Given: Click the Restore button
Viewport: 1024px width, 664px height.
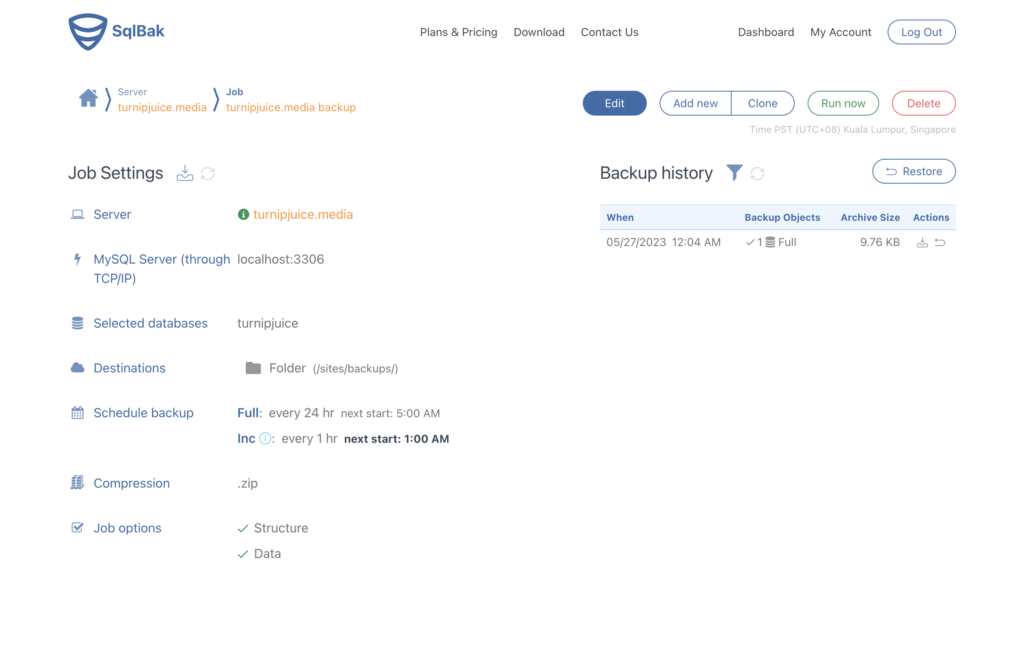Looking at the screenshot, I should tap(913, 171).
